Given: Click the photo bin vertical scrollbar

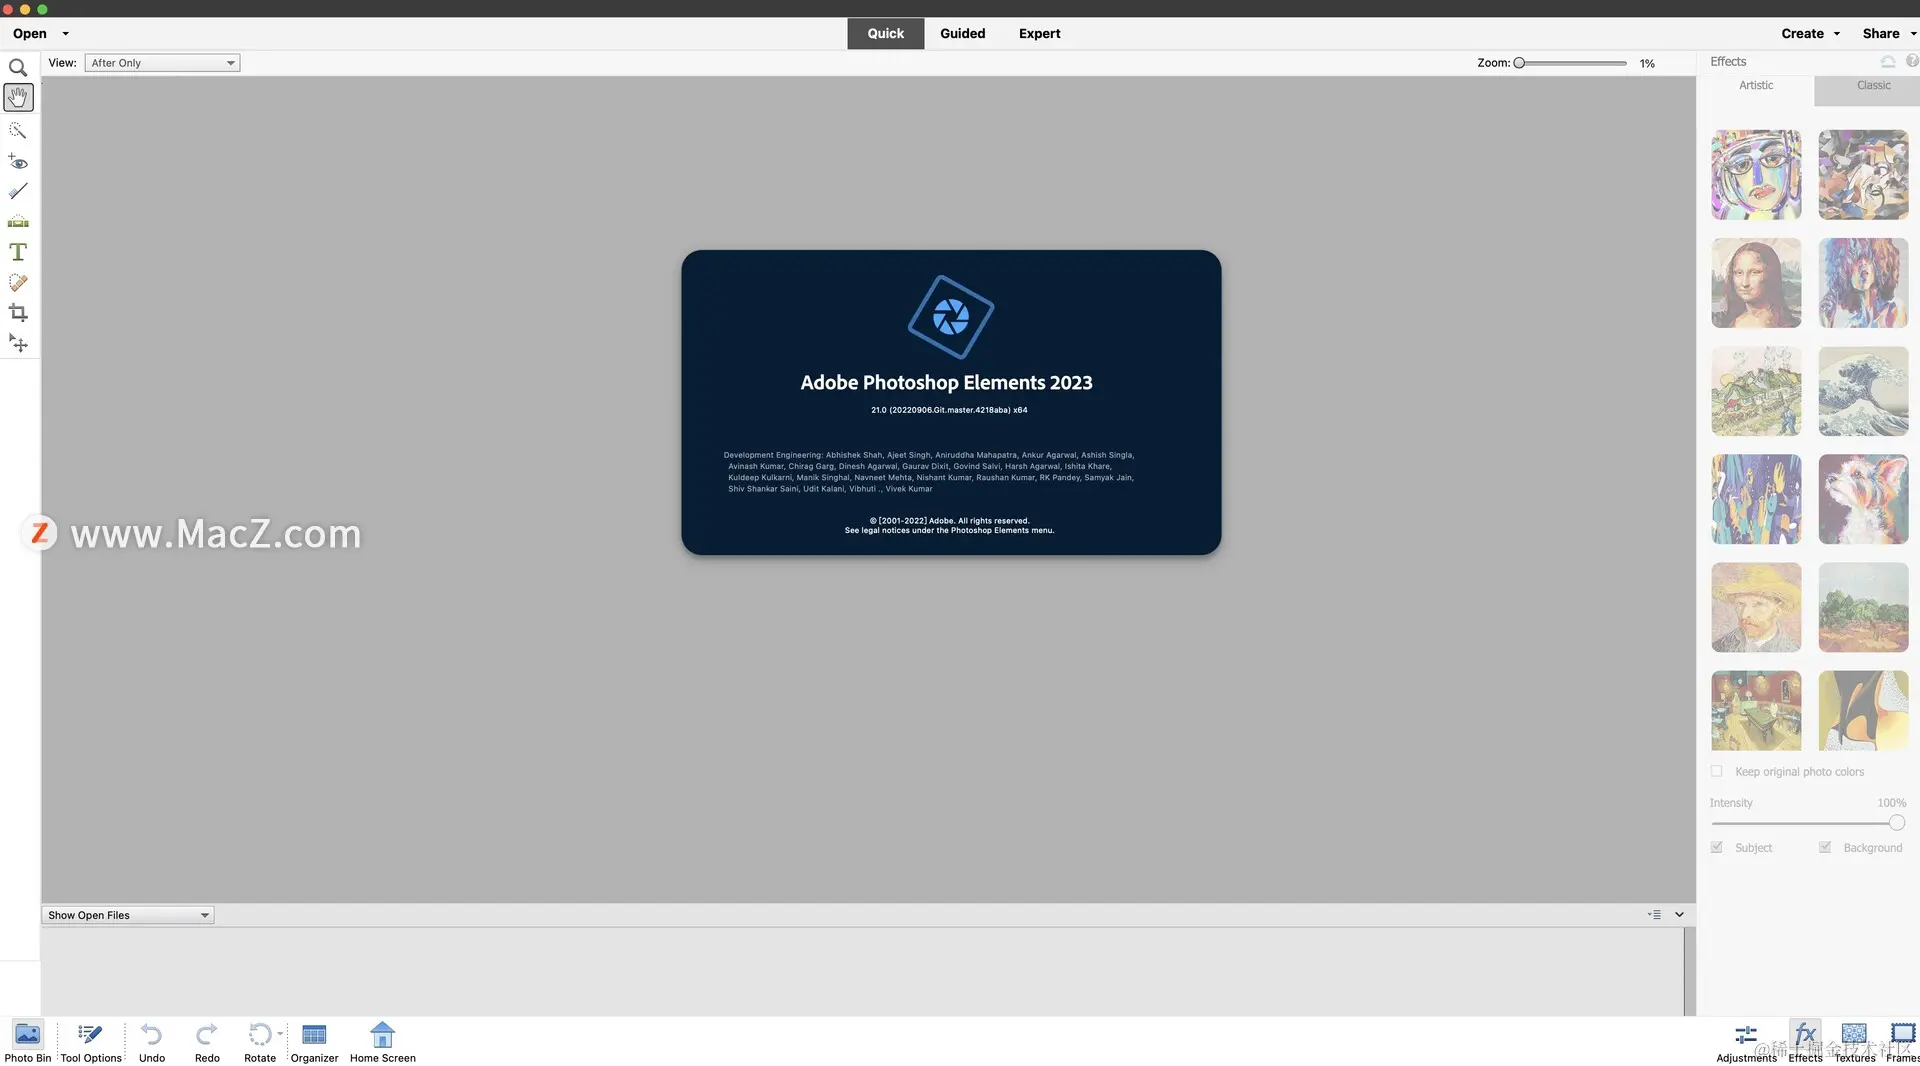Looking at the screenshot, I should [x=1689, y=971].
